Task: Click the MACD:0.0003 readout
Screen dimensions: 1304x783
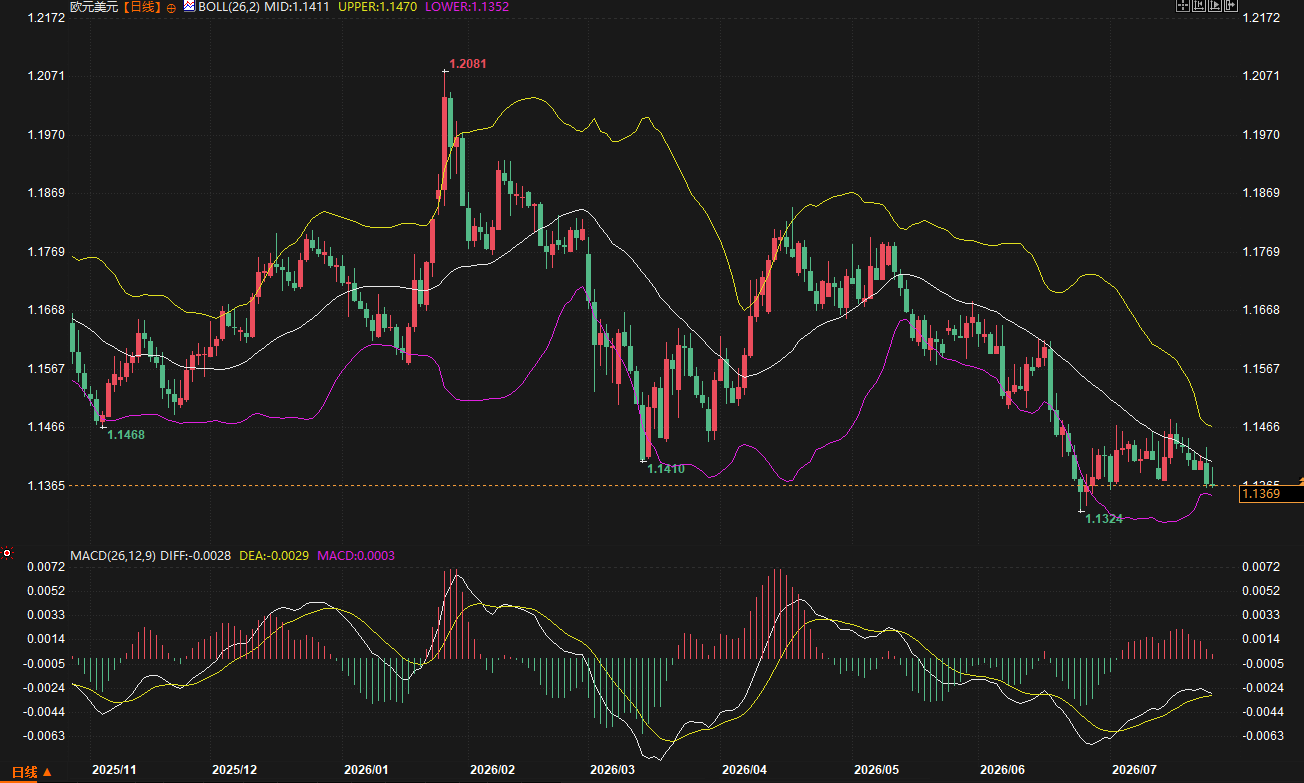Action: pos(355,554)
